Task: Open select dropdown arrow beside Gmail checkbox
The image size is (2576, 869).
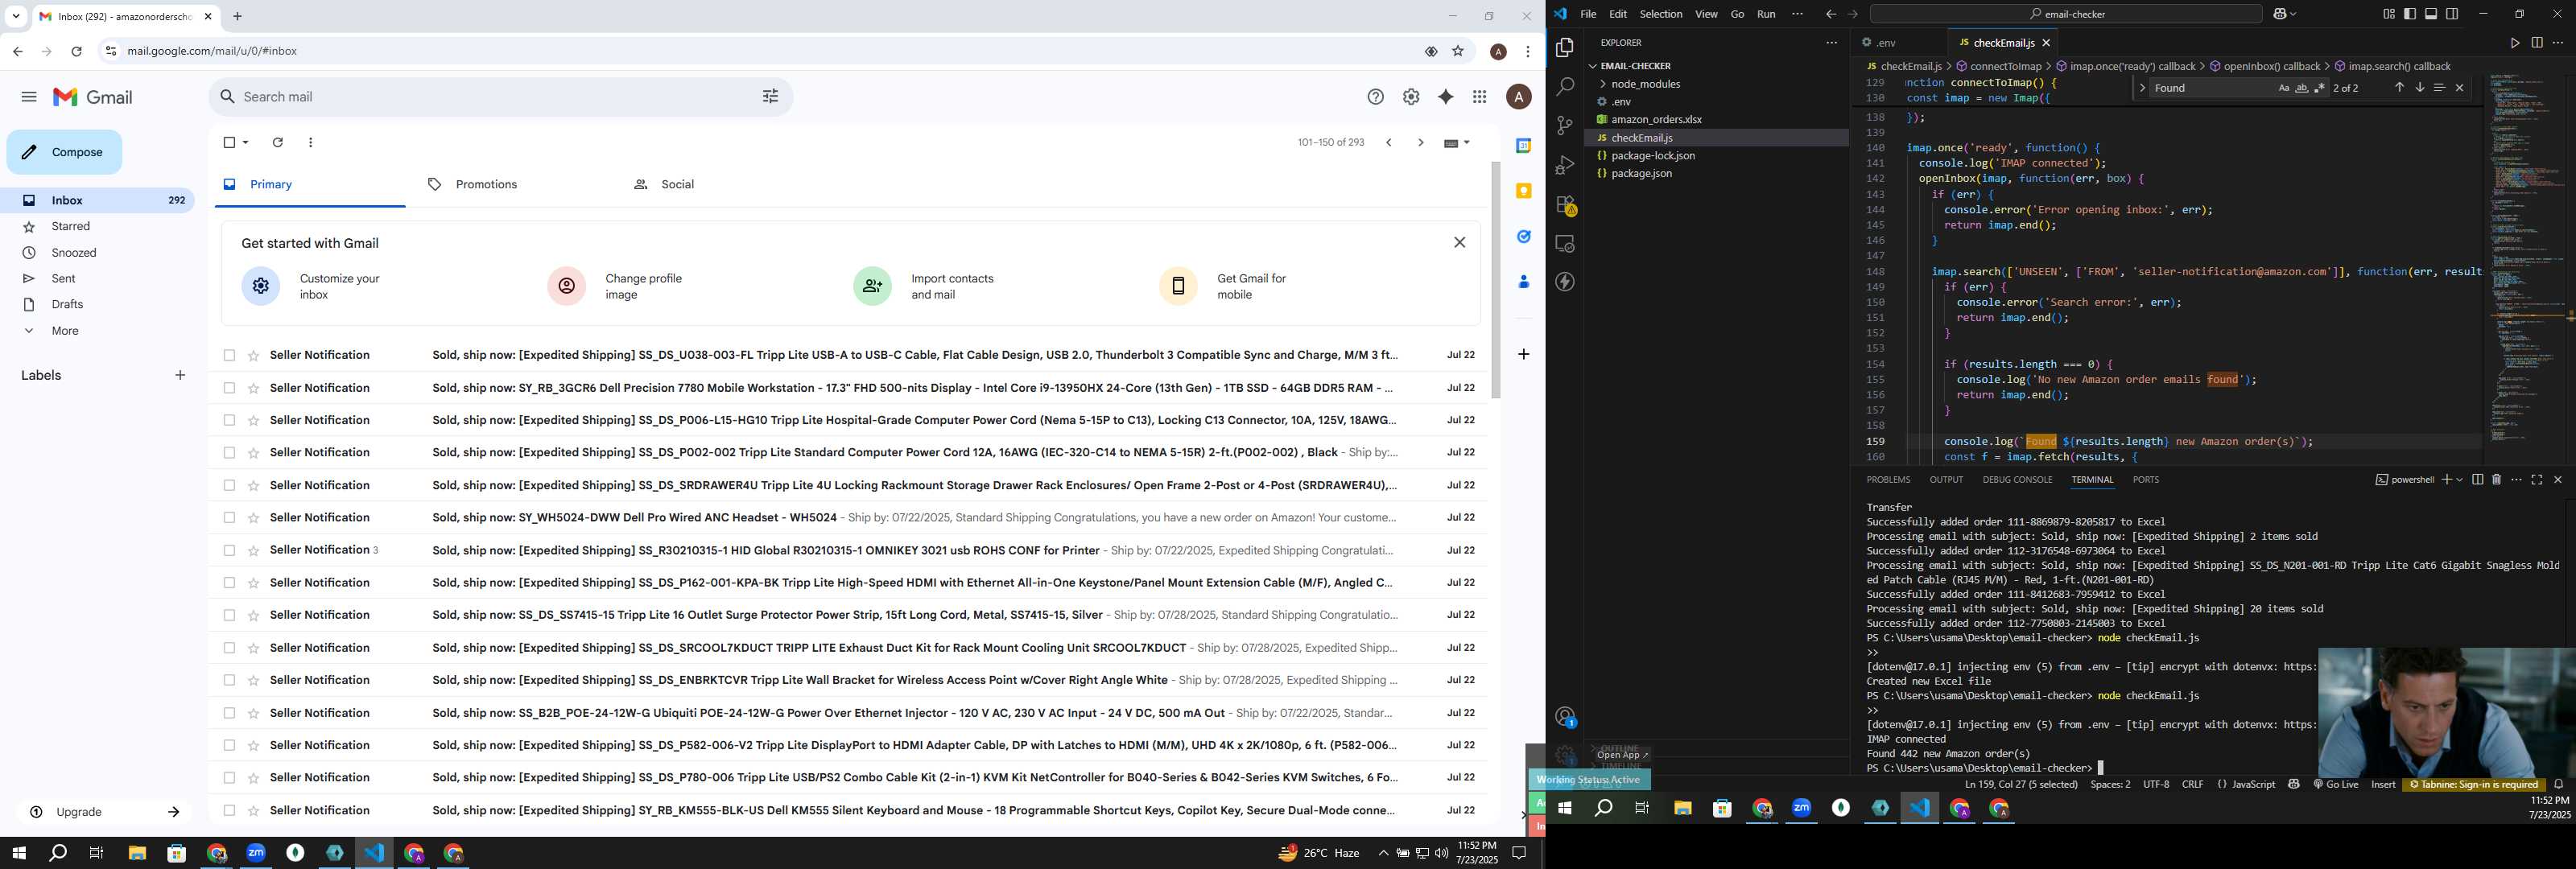Action: (x=246, y=143)
